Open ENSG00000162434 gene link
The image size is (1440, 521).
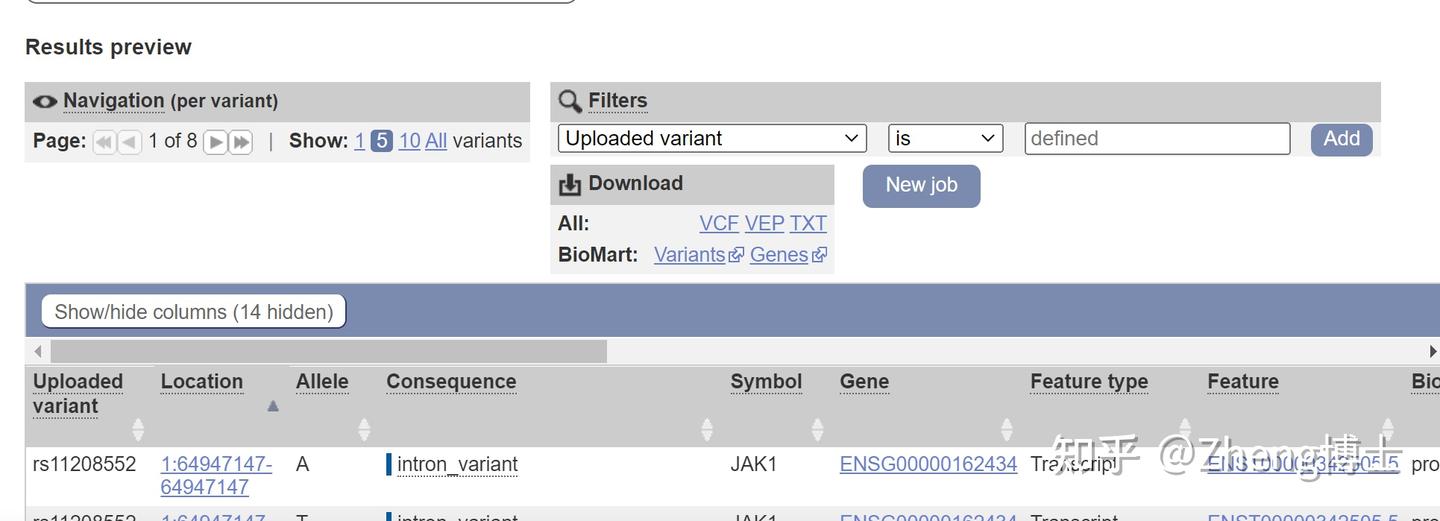(928, 464)
